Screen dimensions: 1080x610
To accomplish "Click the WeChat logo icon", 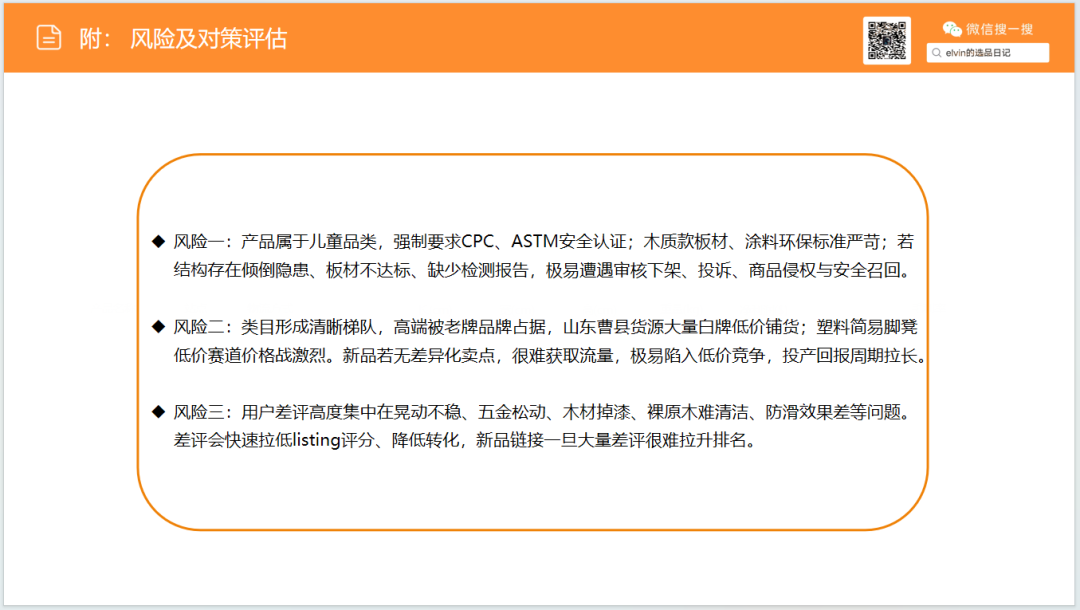I will point(952,29).
